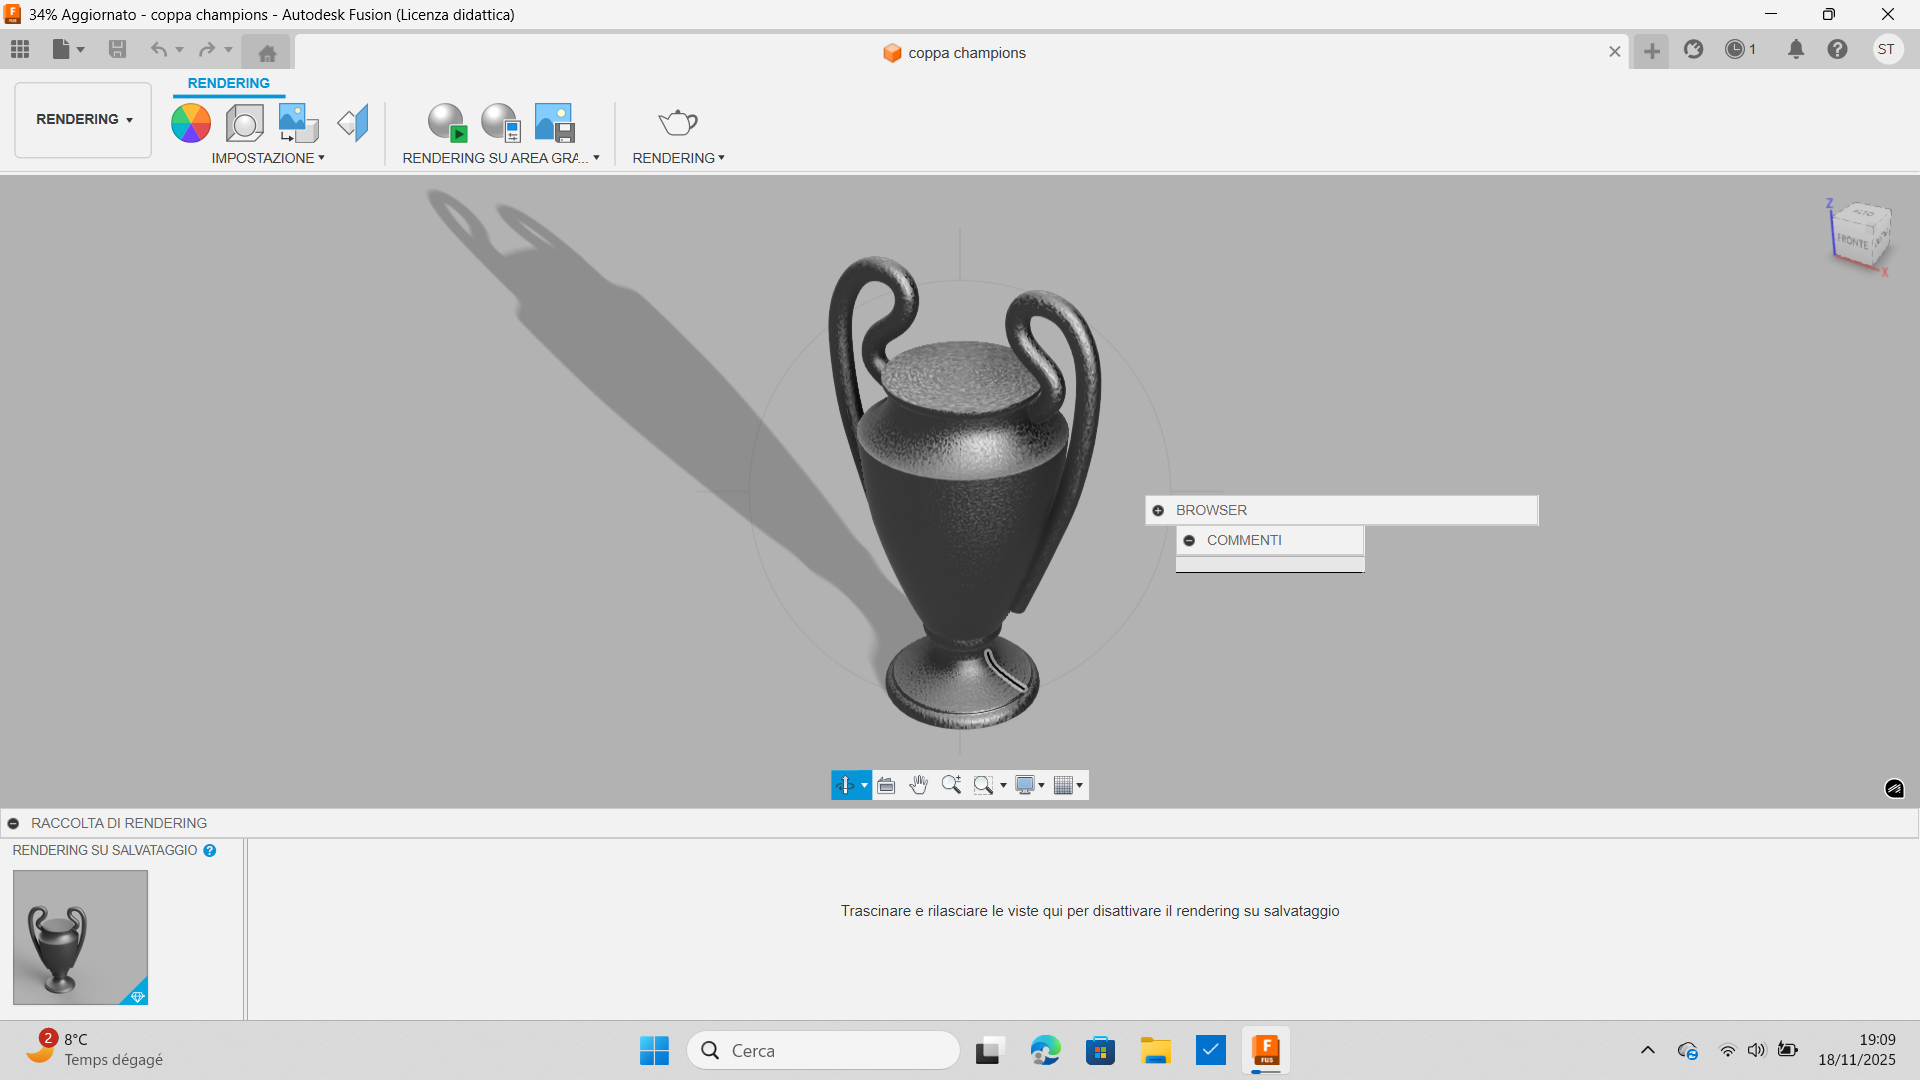Toggle the grid display from the navigation bar
The width and height of the screenshot is (1920, 1080).
click(1063, 785)
